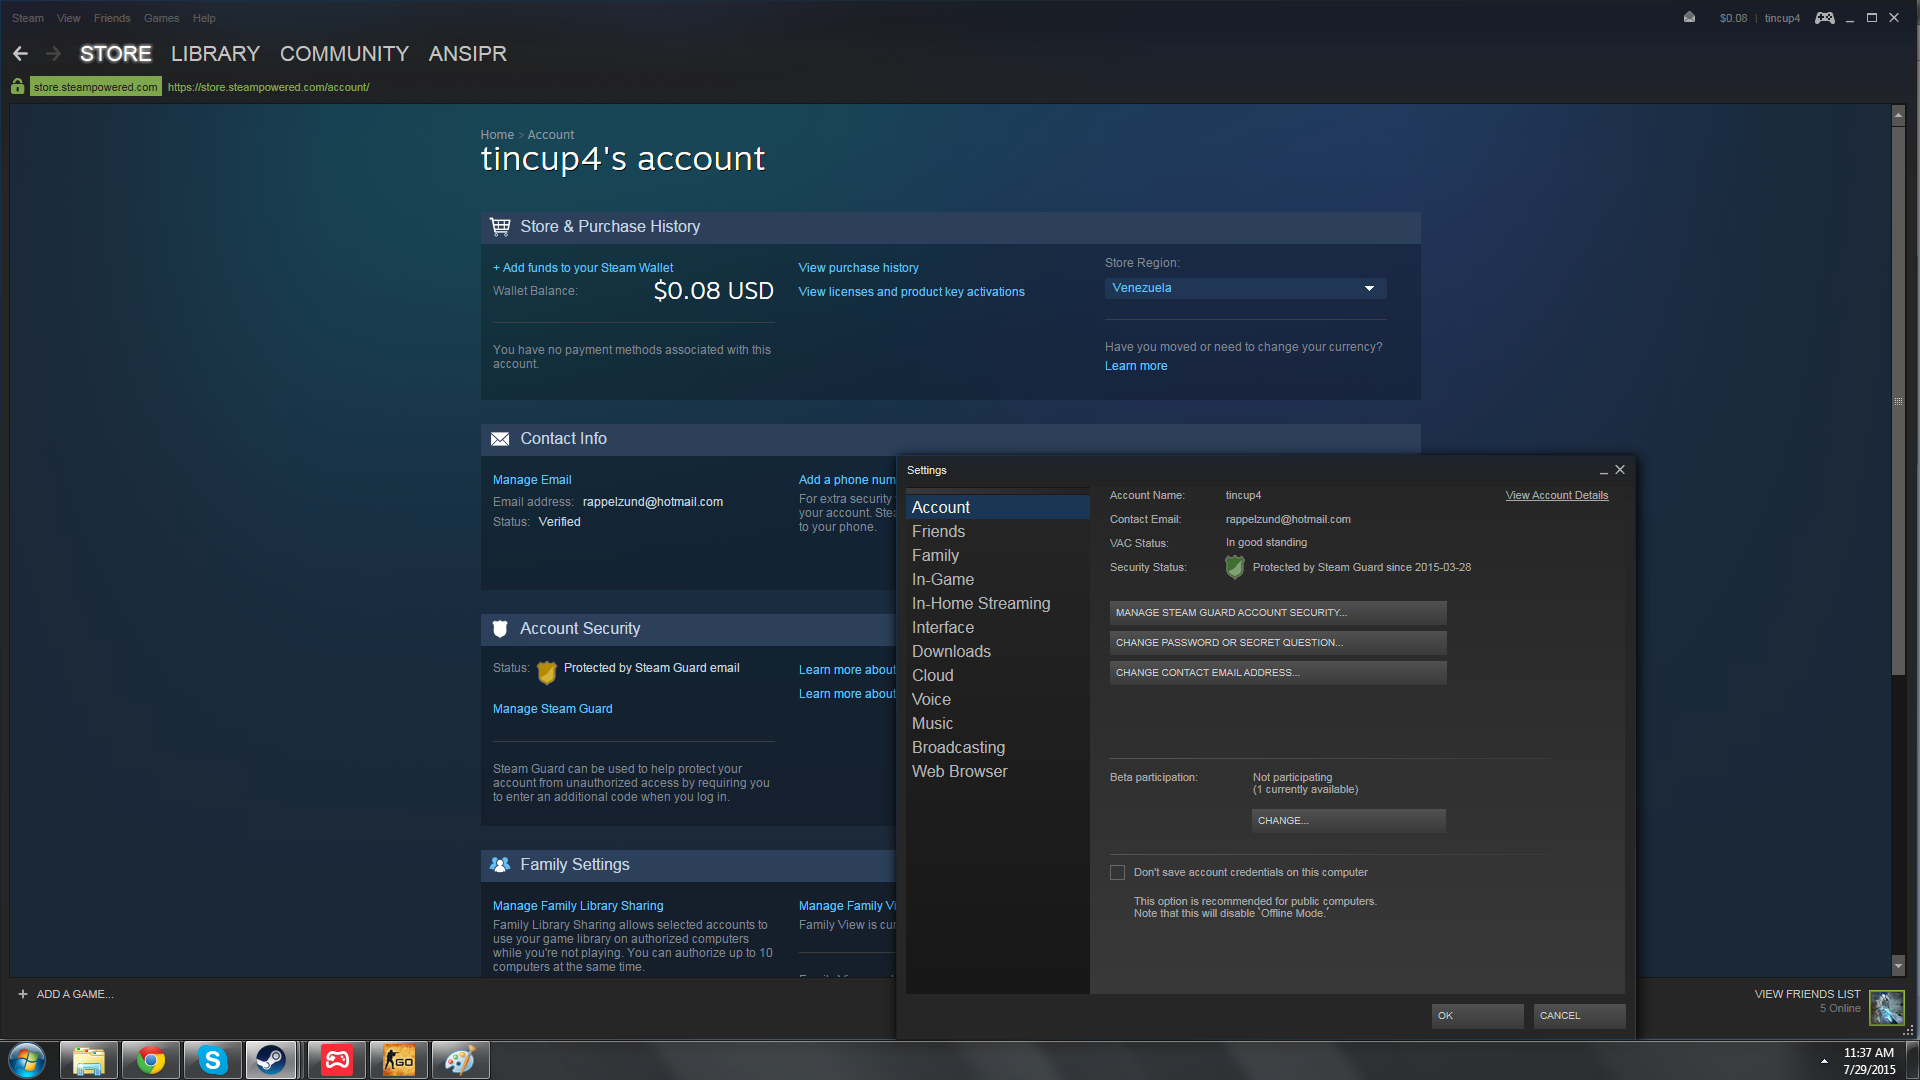Launch Google Chrome from the taskbar
This screenshot has width=1920, height=1080.
pyautogui.click(x=151, y=1060)
